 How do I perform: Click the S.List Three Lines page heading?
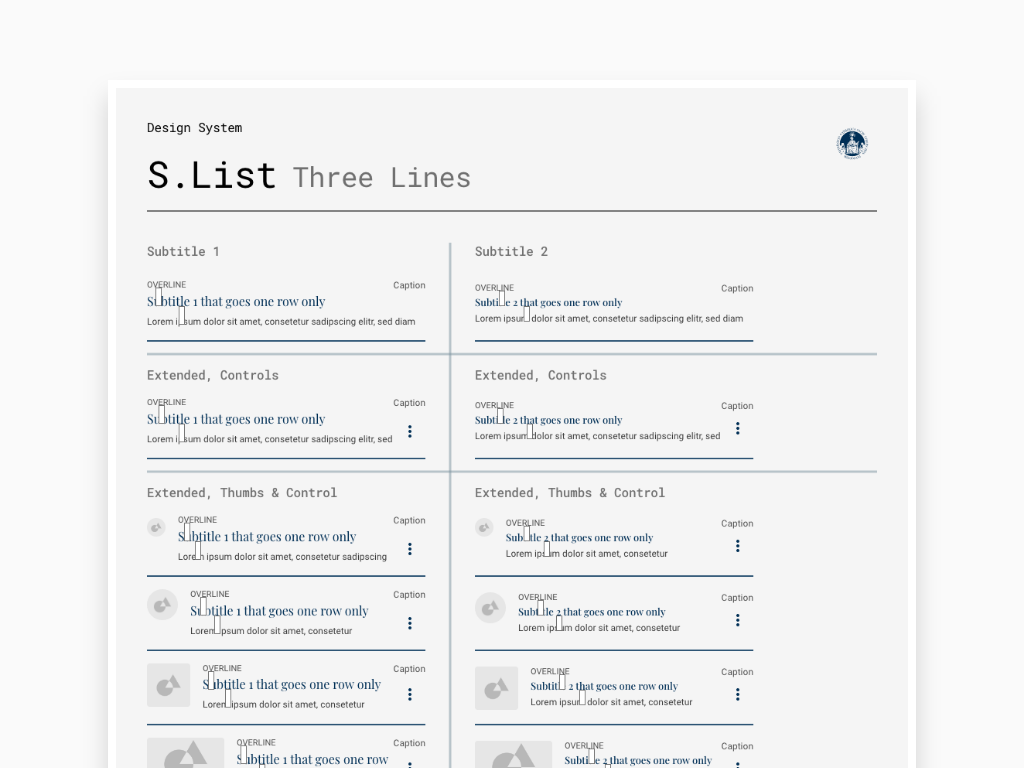tap(309, 176)
